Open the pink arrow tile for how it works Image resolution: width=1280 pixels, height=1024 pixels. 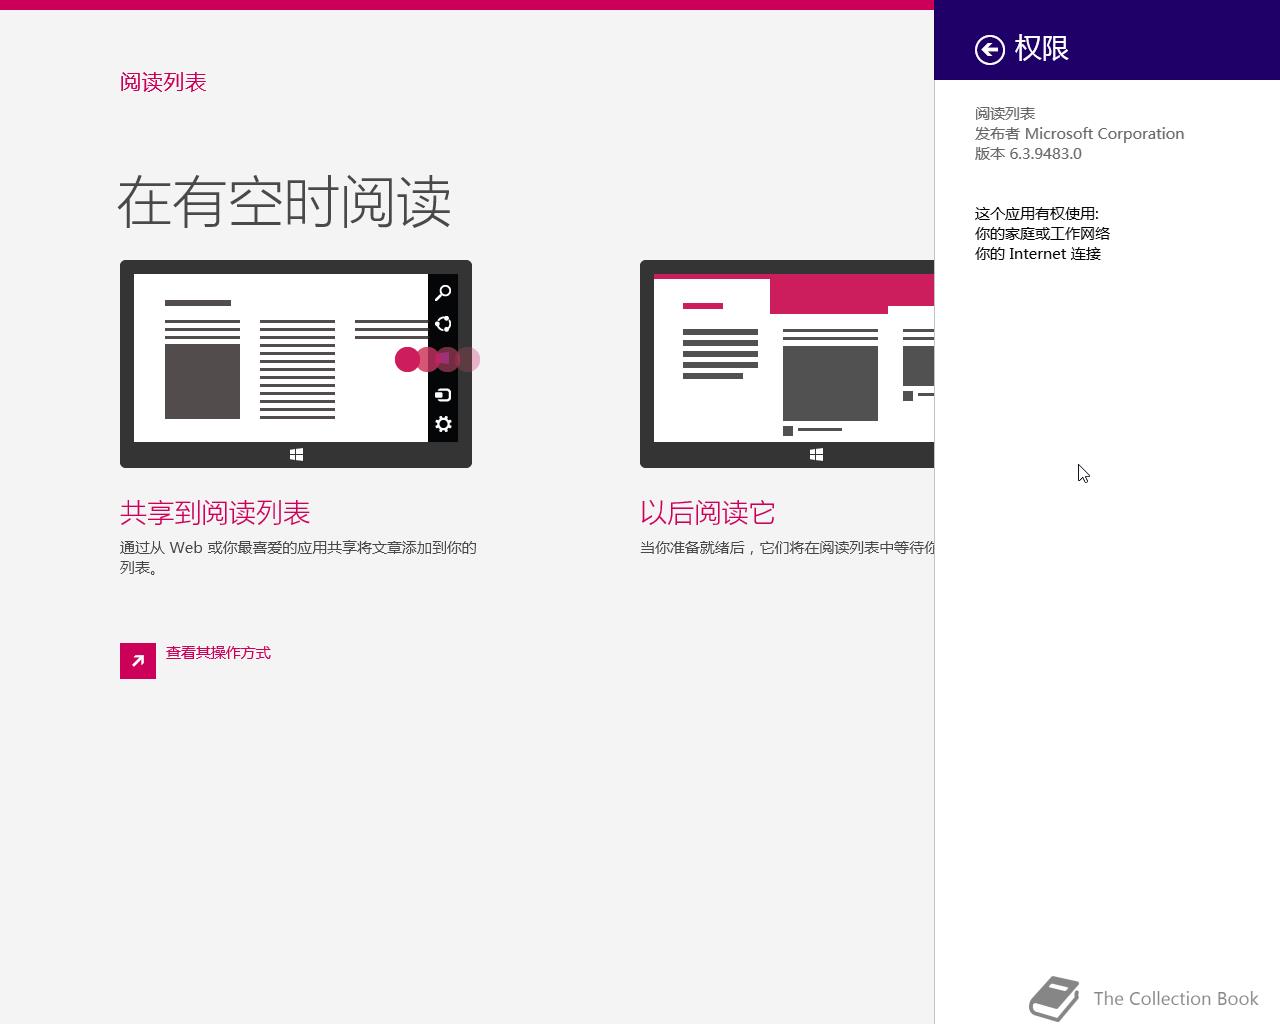point(138,661)
